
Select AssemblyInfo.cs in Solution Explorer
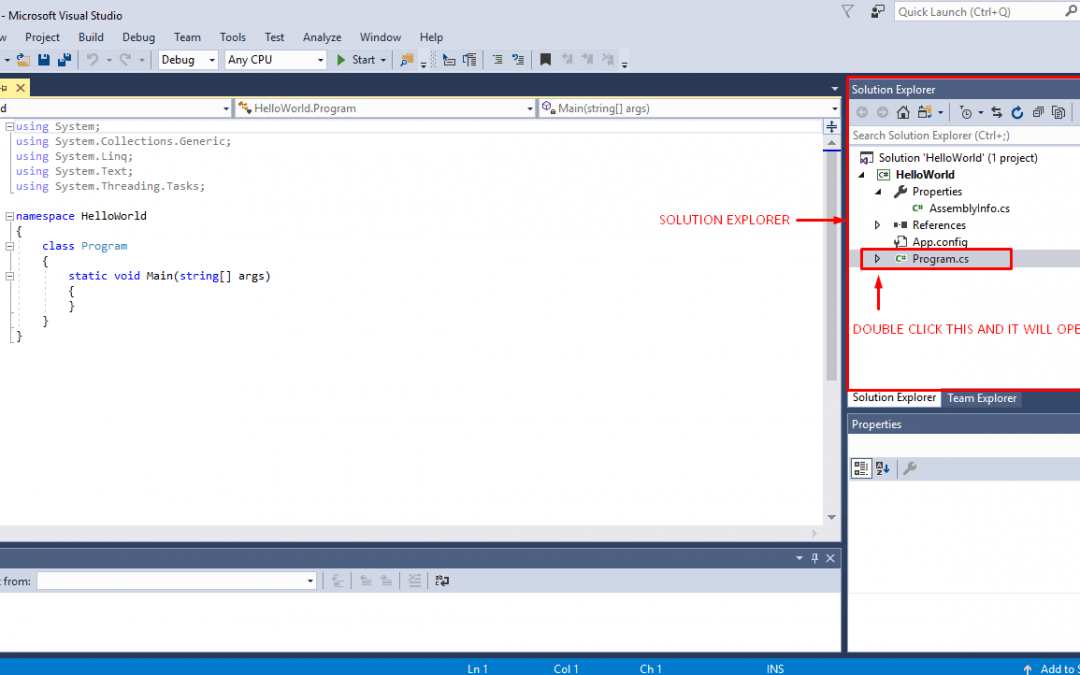point(969,208)
